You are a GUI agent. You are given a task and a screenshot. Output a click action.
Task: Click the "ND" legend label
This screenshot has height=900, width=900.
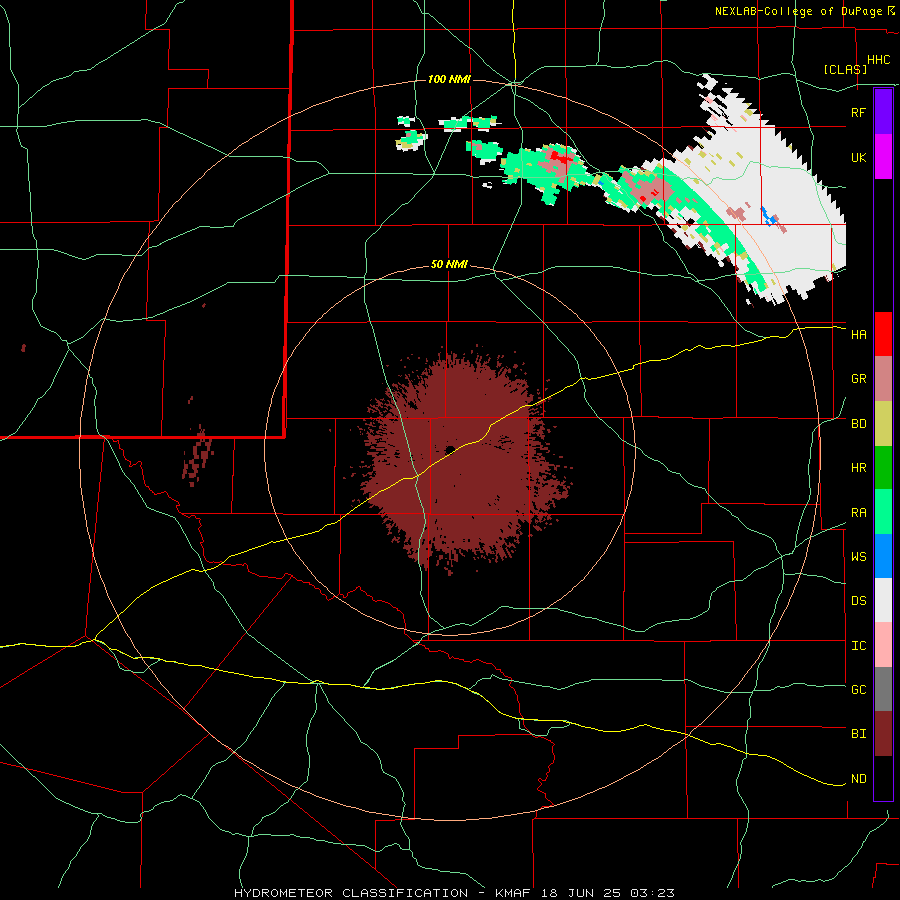point(858,779)
